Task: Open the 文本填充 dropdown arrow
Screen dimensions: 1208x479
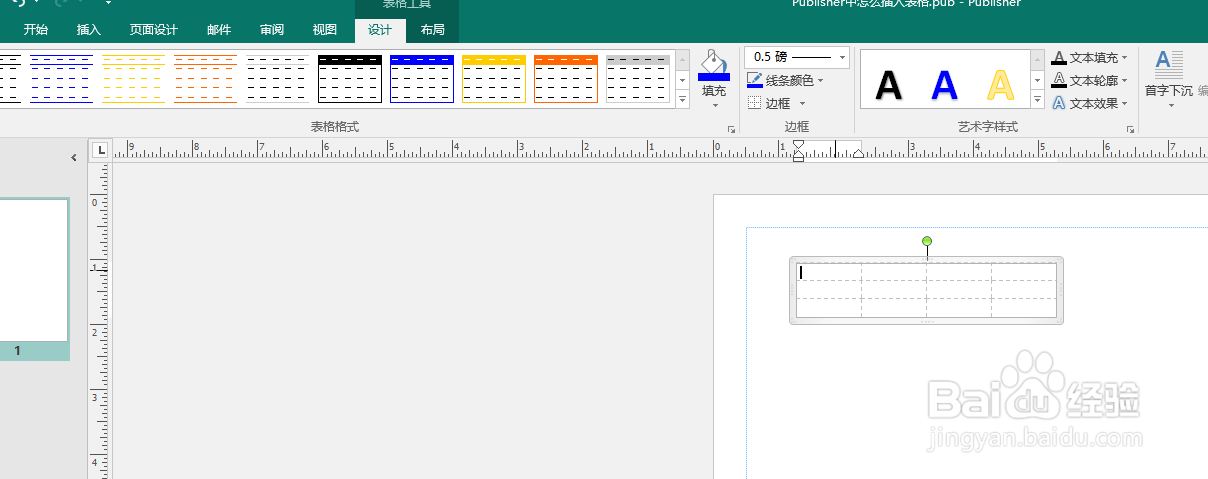Action: tap(1125, 58)
